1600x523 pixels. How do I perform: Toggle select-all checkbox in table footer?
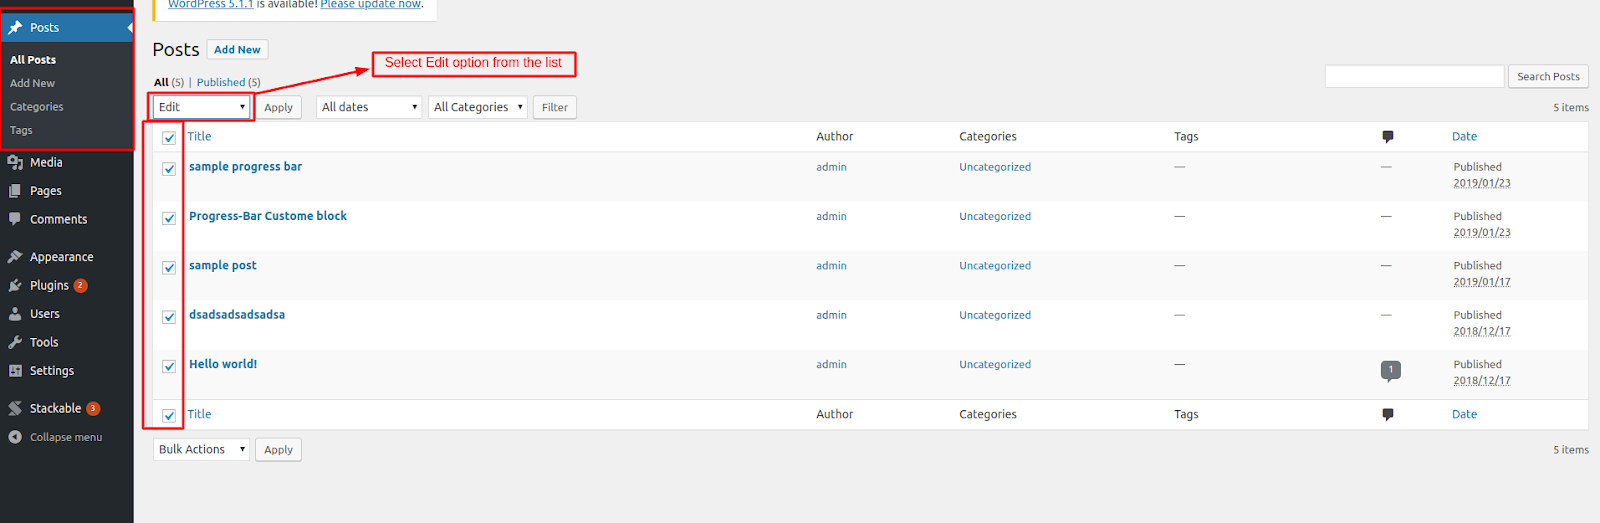169,416
